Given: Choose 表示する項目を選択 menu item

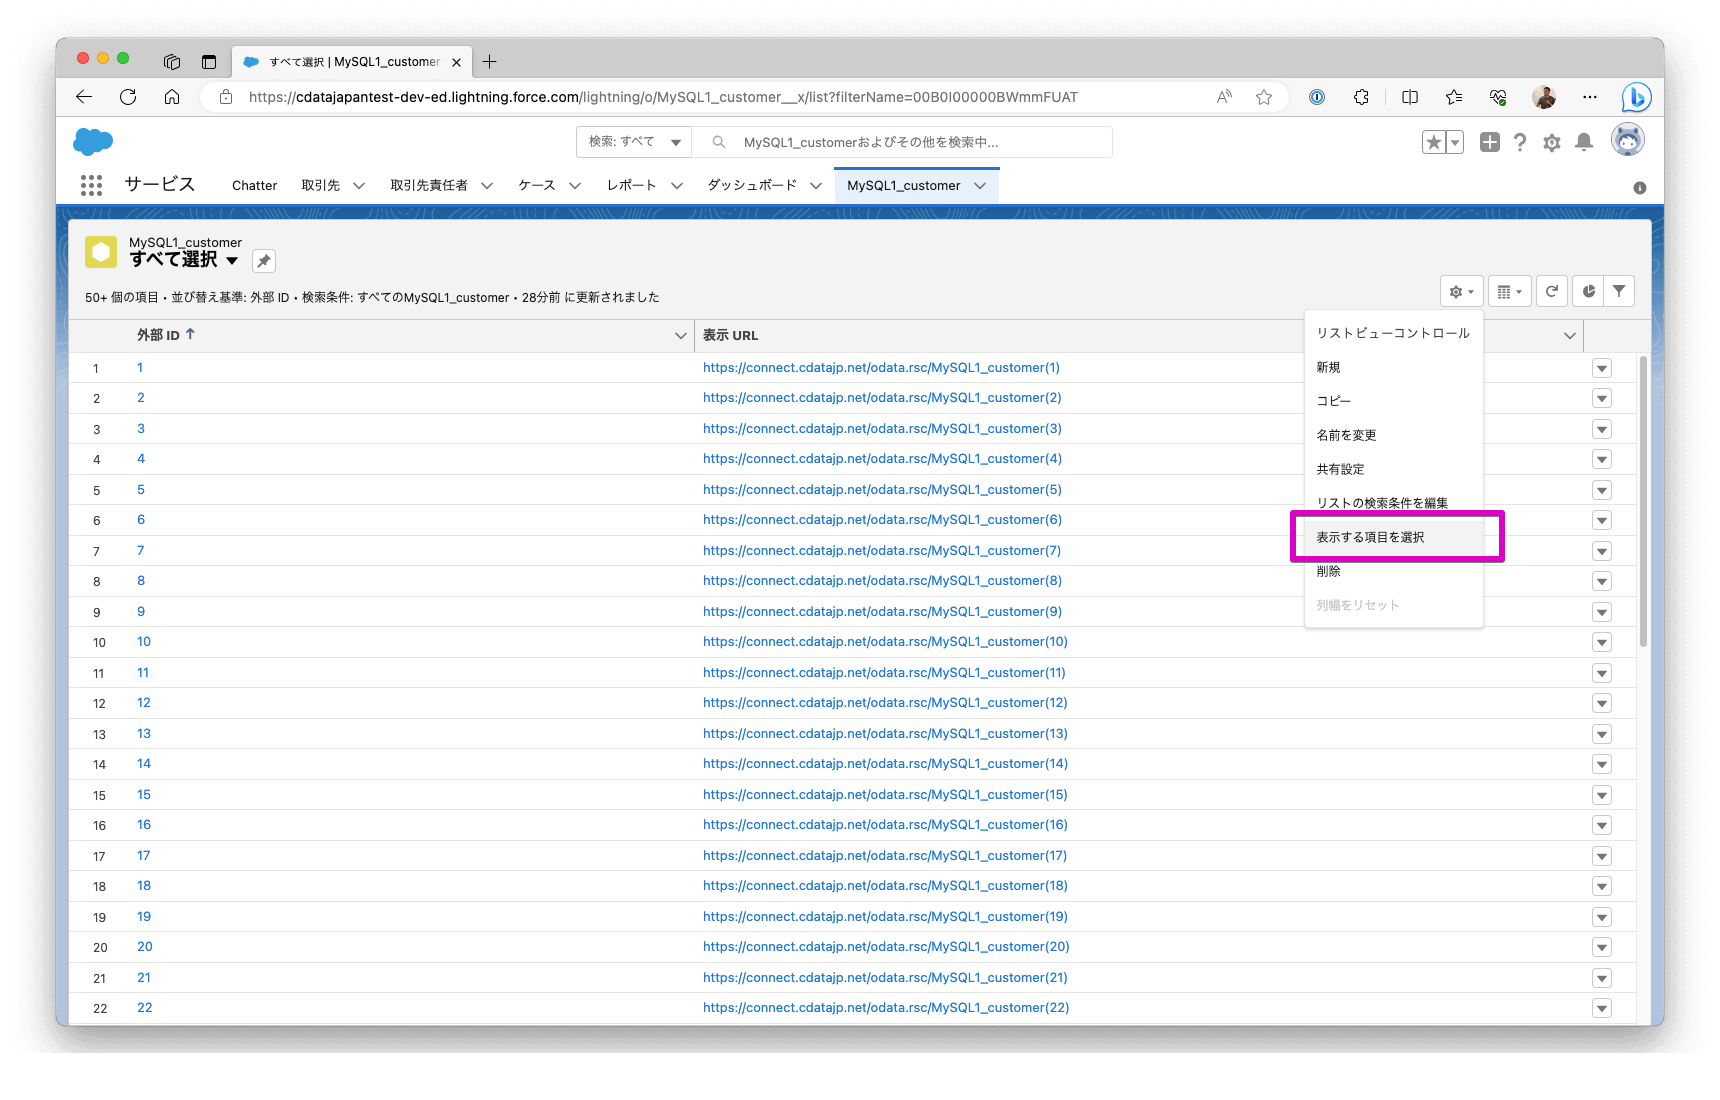Looking at the screenshot, I should (1394, 538).
